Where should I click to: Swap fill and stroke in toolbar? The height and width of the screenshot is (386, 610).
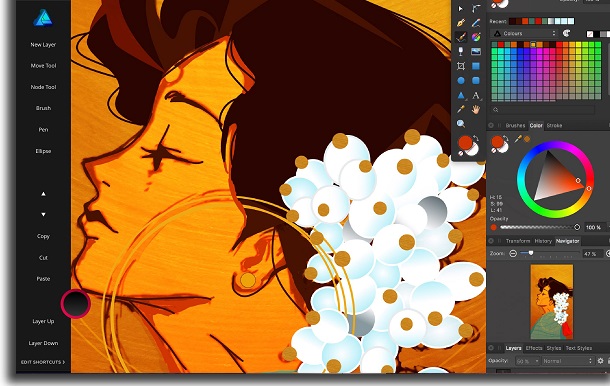coord(475,138)
